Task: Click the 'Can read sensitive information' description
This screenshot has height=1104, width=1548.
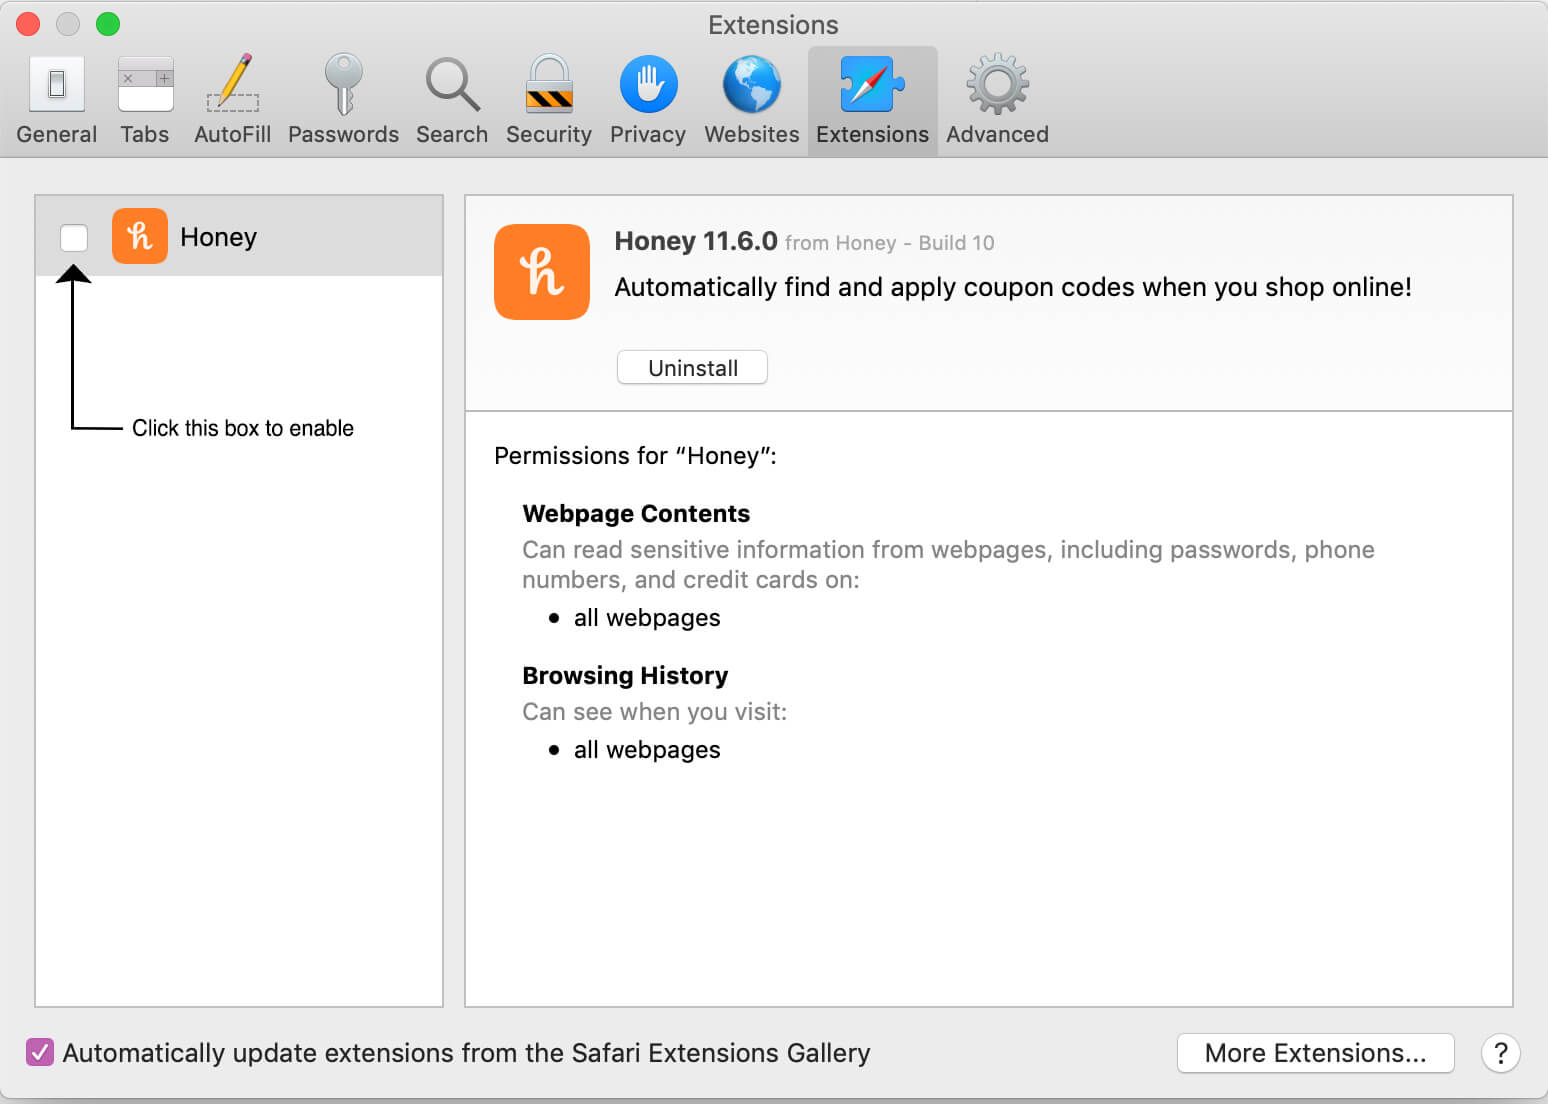Action: click(x=948, y=564)
